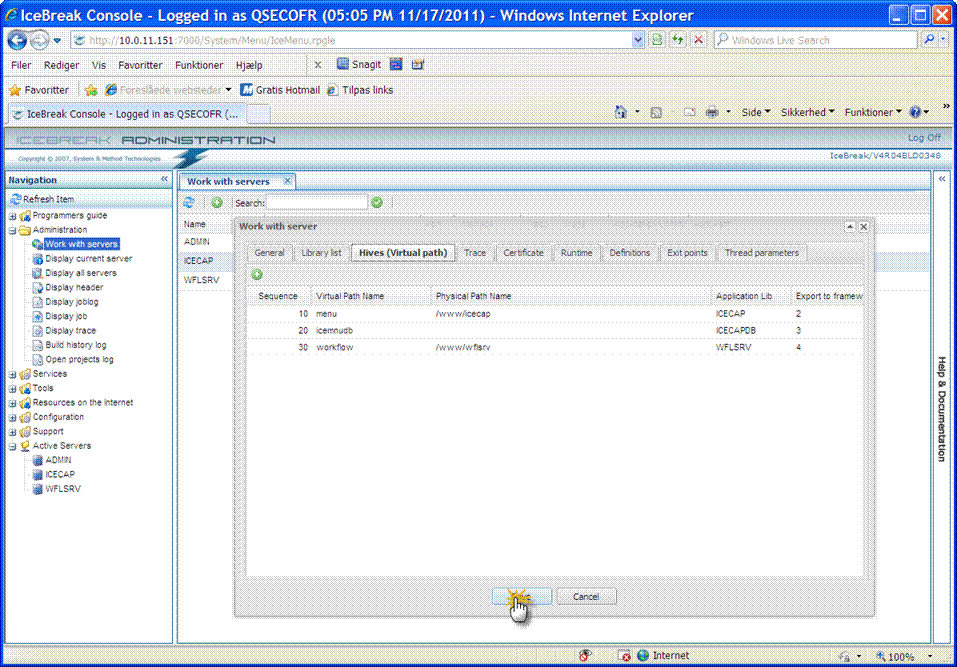Click the Search input field
Screen dimensions: 957x667
pyautogui.click(x=317, y=203)
